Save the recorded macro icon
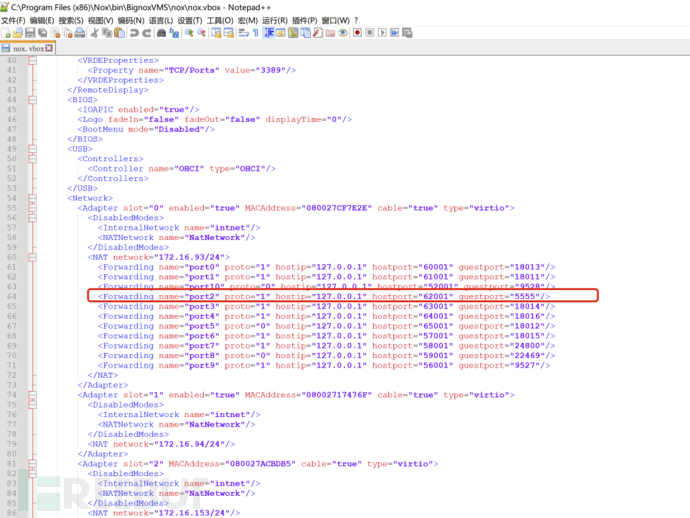Screen dimensions: 690x518 point(407,33)
